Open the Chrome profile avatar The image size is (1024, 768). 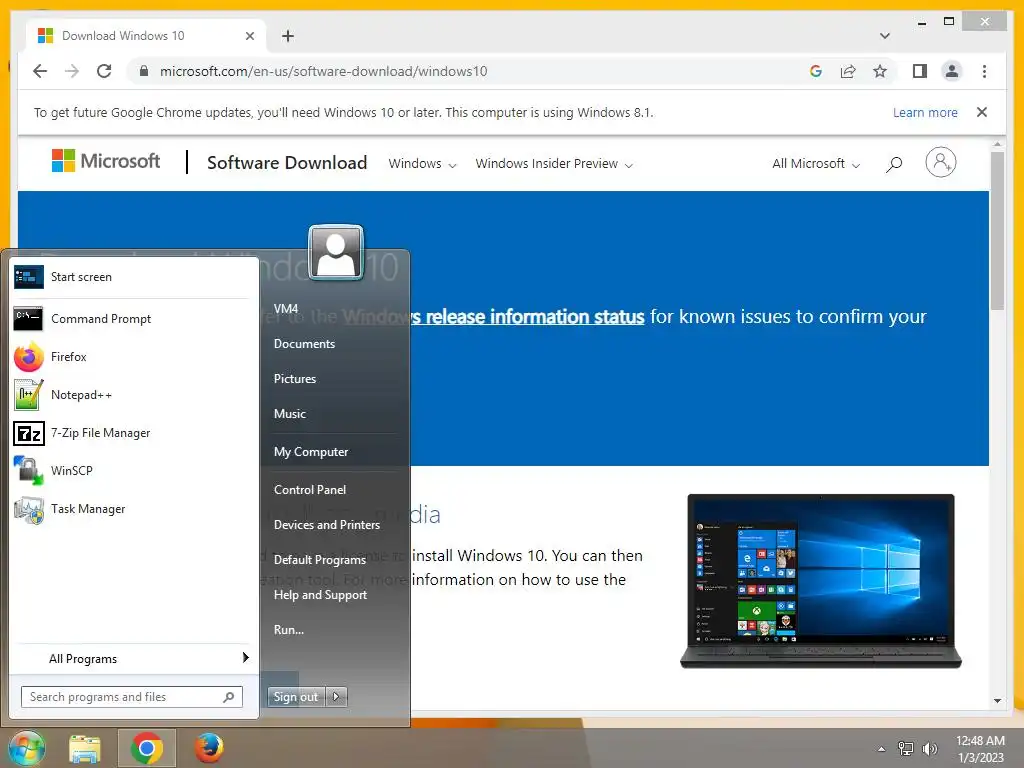[952, 71]
